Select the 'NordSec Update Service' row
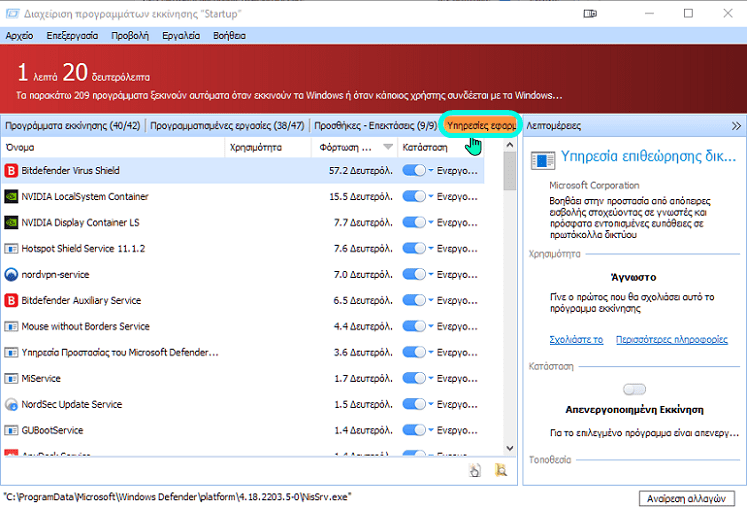Viewport: 747px width, 509px height. point(243,404)
